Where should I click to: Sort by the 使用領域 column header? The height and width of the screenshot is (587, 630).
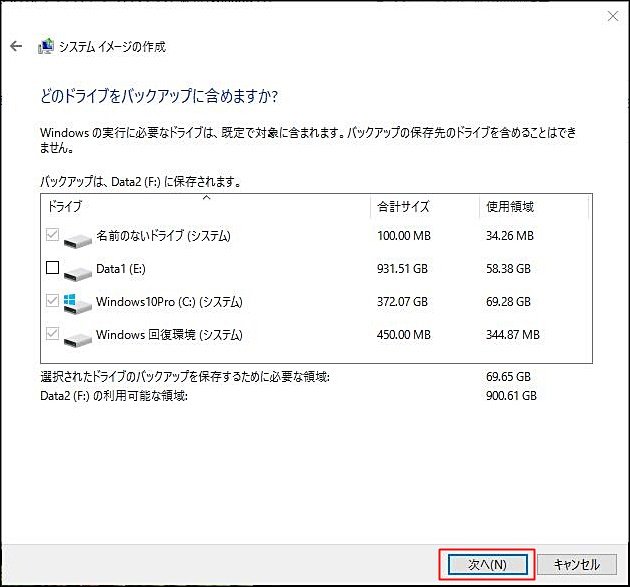[x=534, y=207]
